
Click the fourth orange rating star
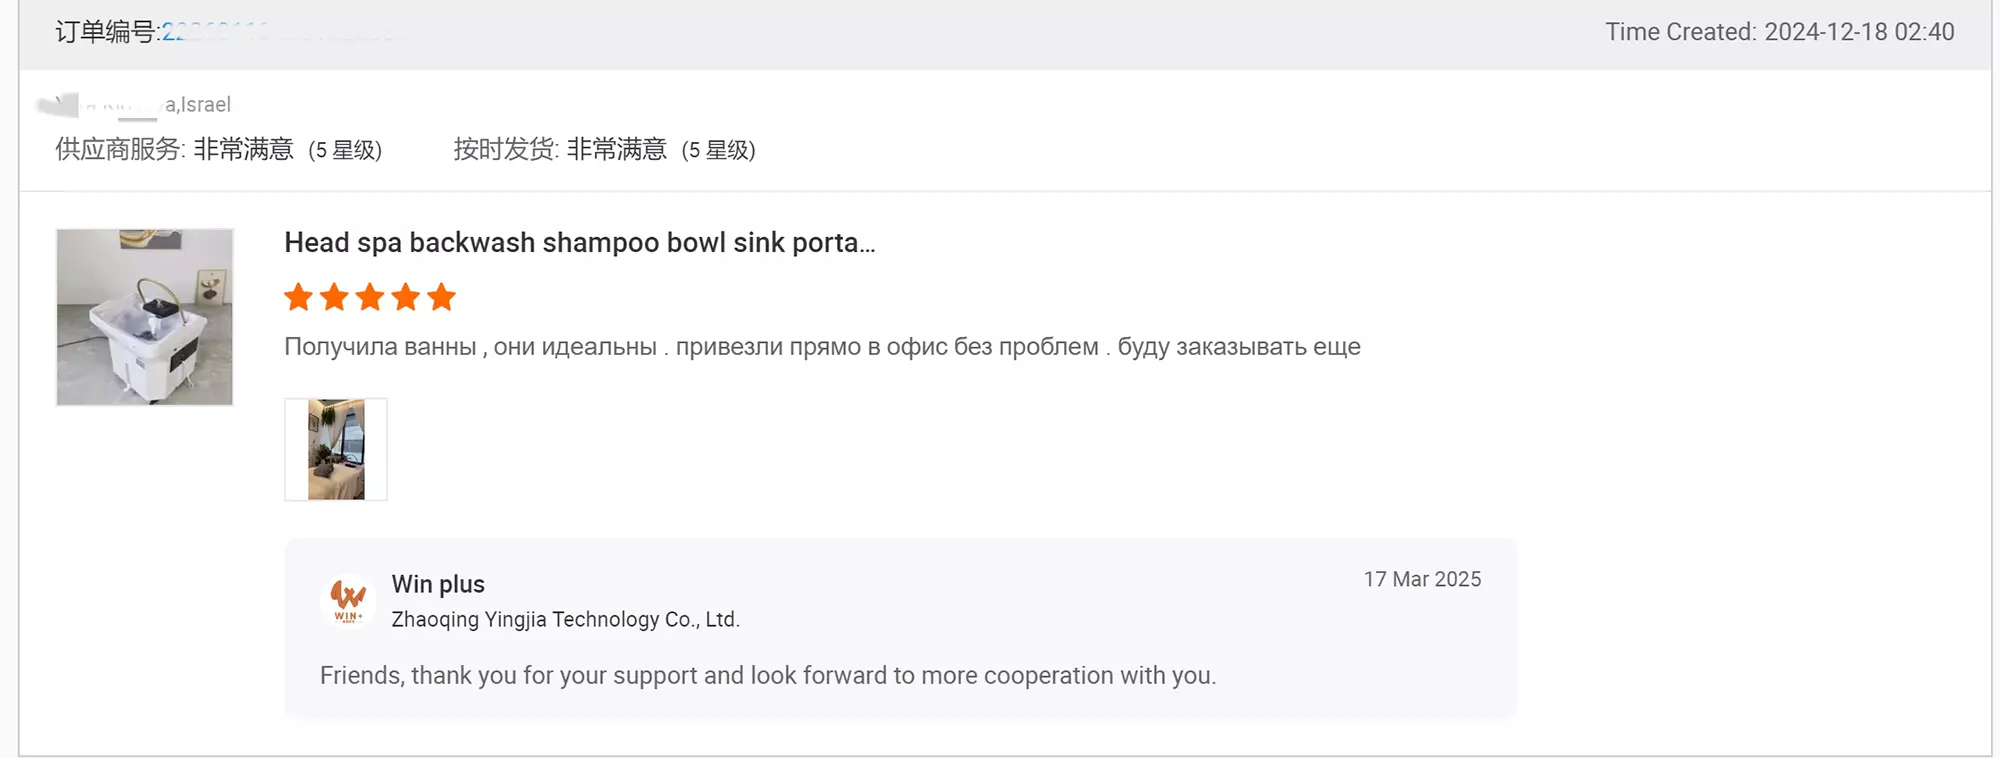pos(406,297)
